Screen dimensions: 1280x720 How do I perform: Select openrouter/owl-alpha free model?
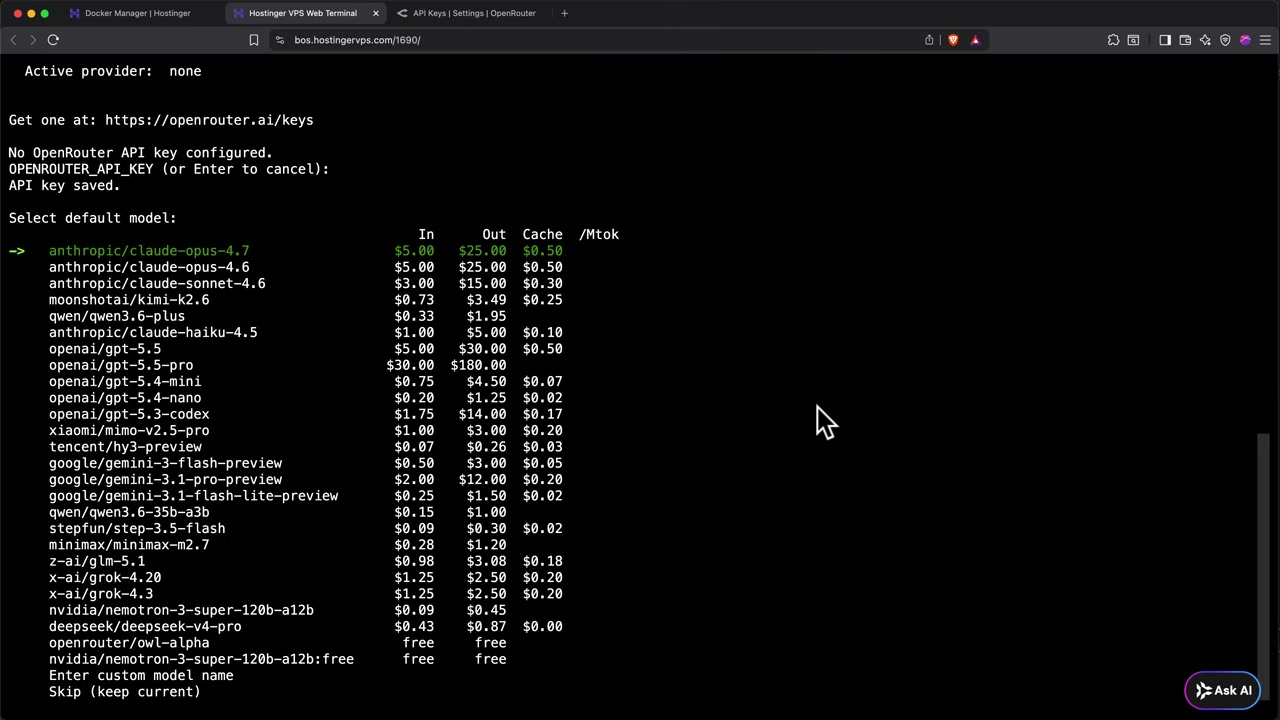coord(129,643)
